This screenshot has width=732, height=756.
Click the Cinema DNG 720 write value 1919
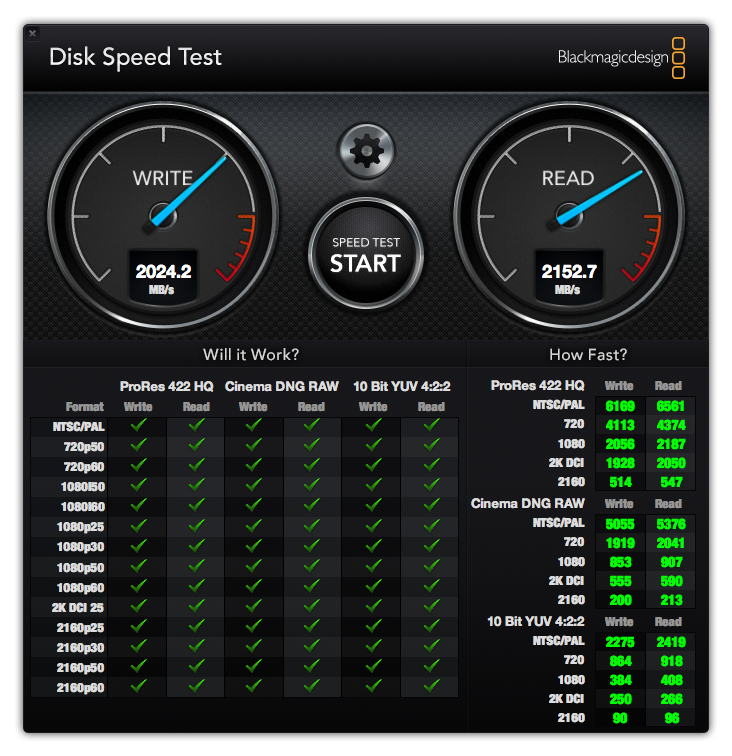[x=620, y=543]
